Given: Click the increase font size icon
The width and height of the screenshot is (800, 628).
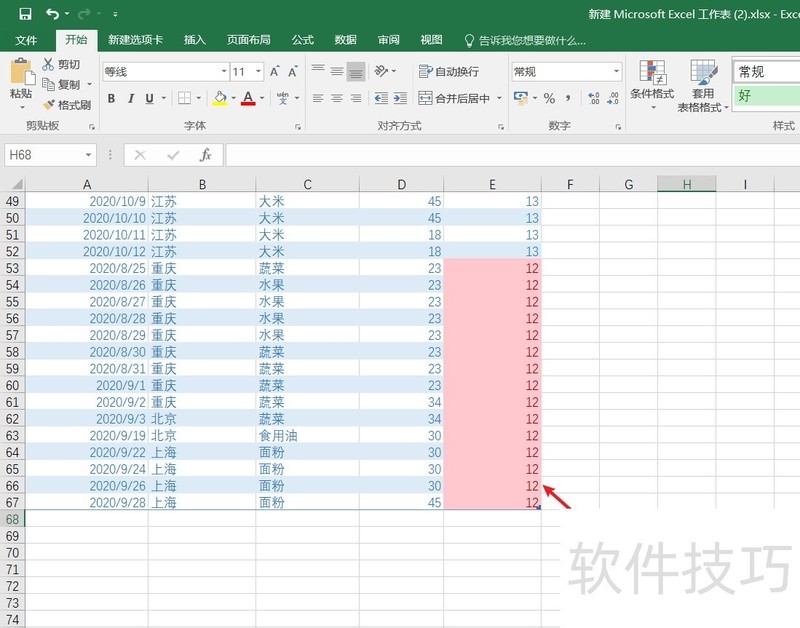Looking at the screenshot, I should pyautogui.click(x=275, y=72).
